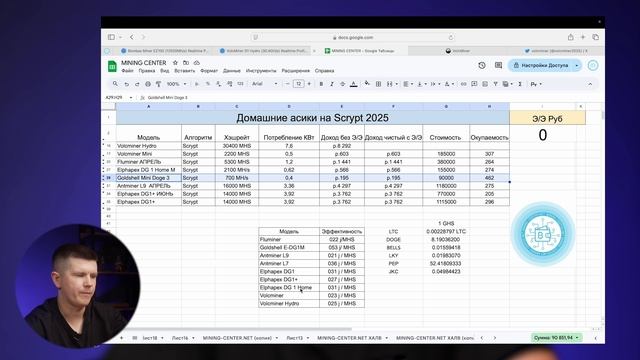Screen dimensions: 640x360
Task: Open the Лист16 tab dropdown arrow
Action: [193, 338]
